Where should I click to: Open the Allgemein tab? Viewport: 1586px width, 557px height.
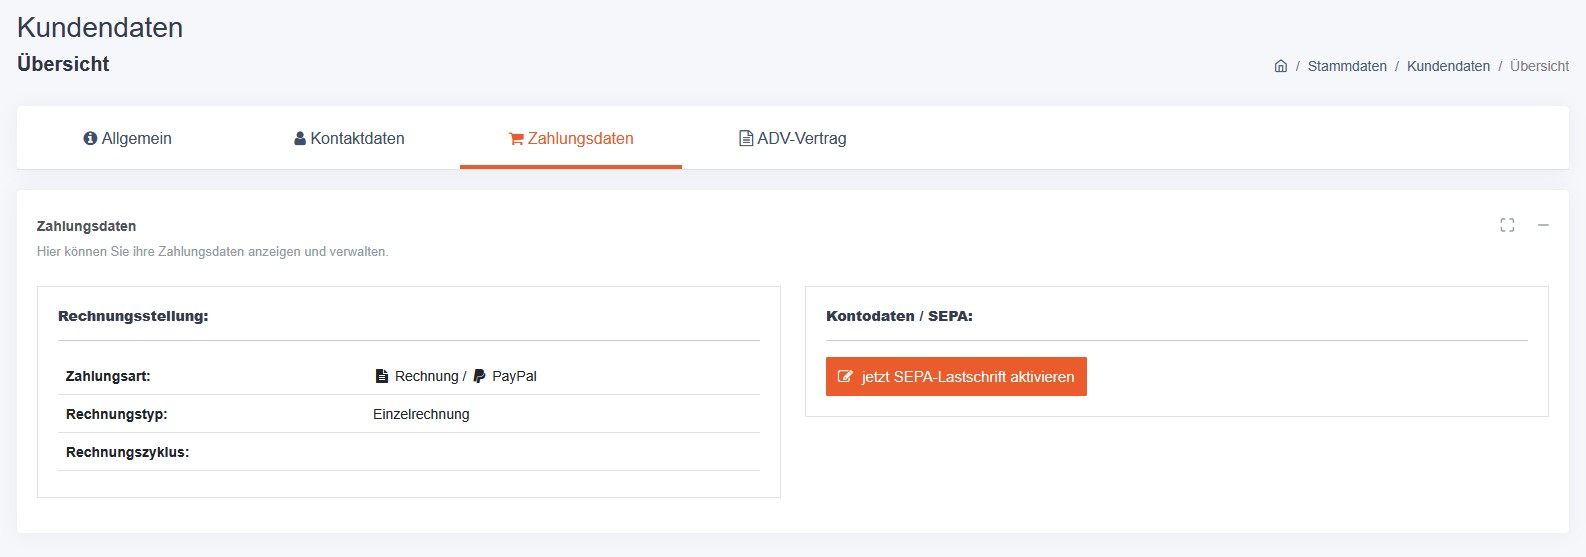click(x=137, y=139)
